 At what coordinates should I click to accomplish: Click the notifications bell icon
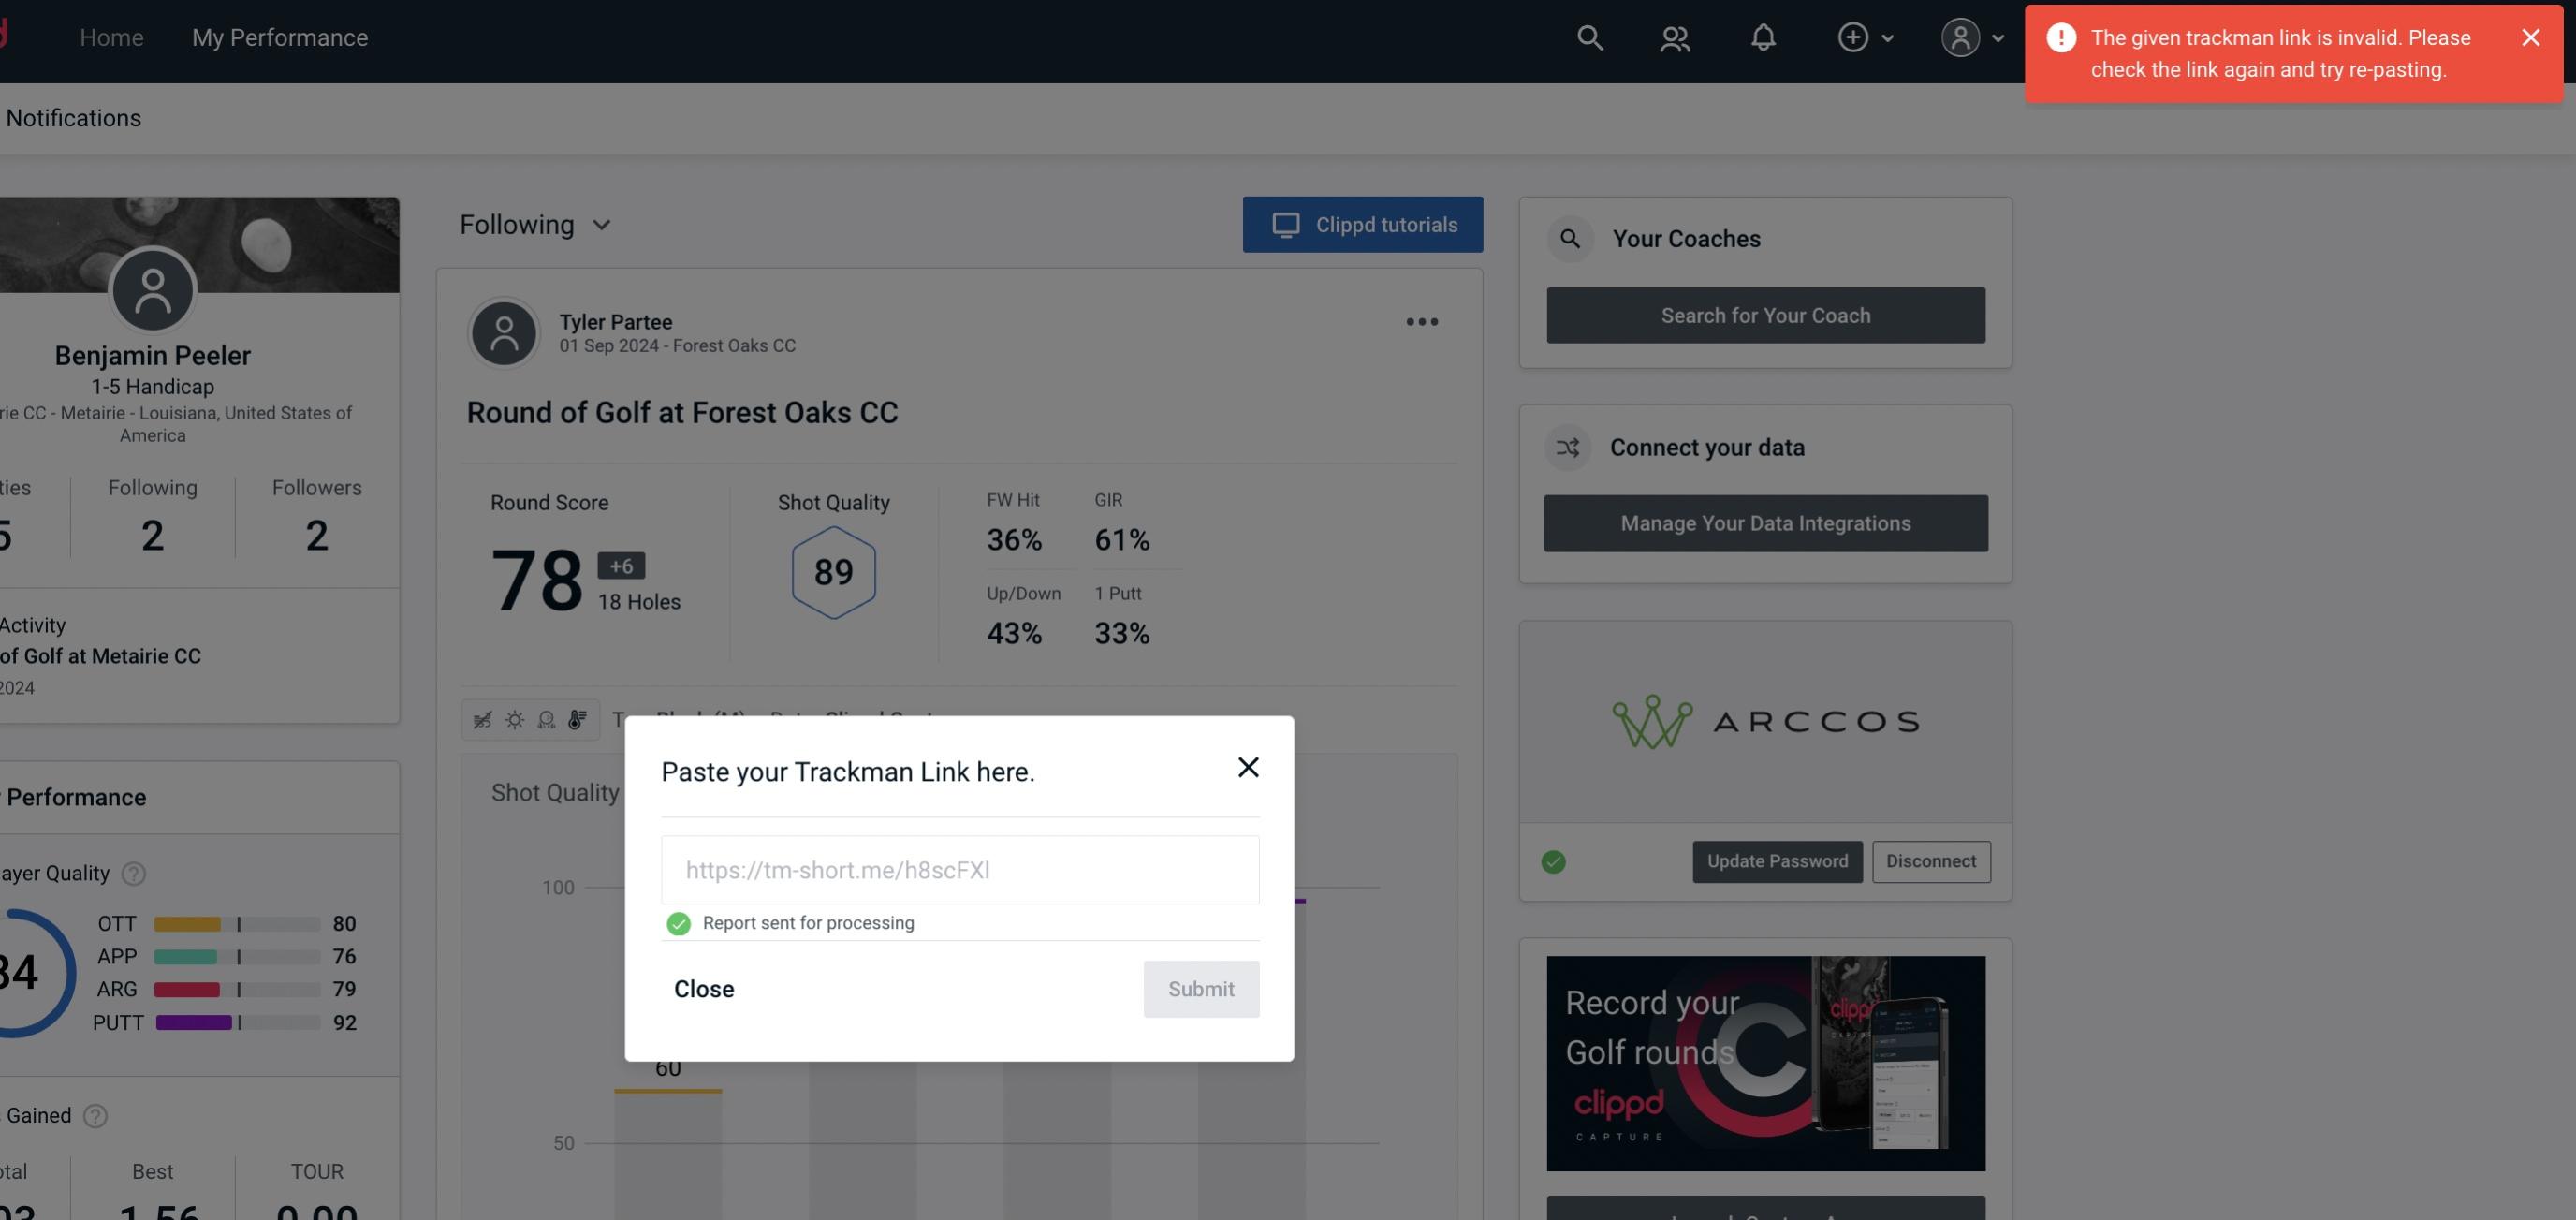click(1764, 37)
